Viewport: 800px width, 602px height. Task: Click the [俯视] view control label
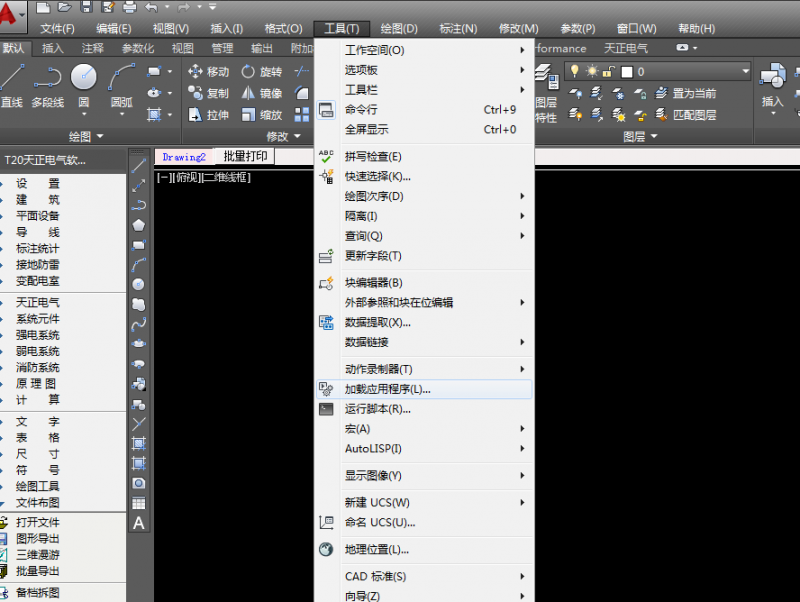186,177
